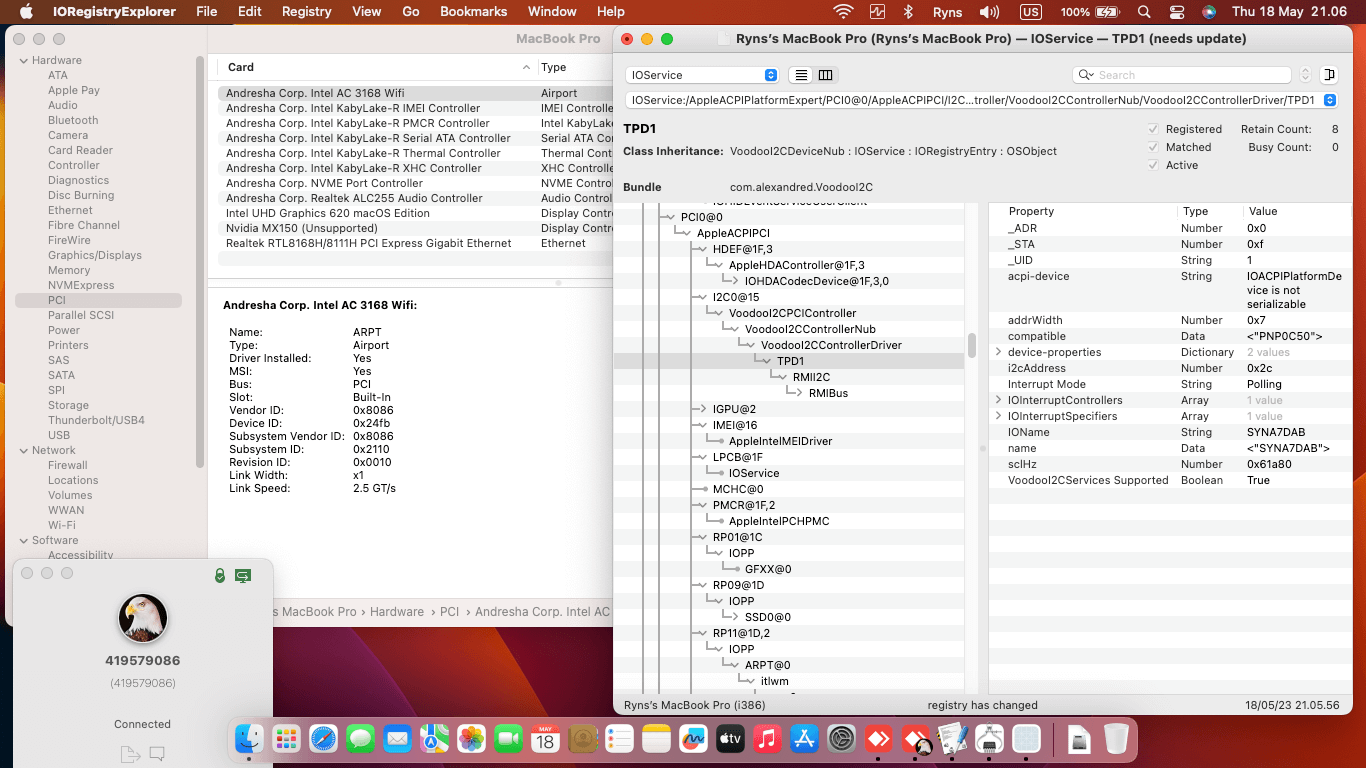The width and height of the screenshot is (1366, 768).
Task: Open Calendar from the Dock
Action: (x=545, y=739)
